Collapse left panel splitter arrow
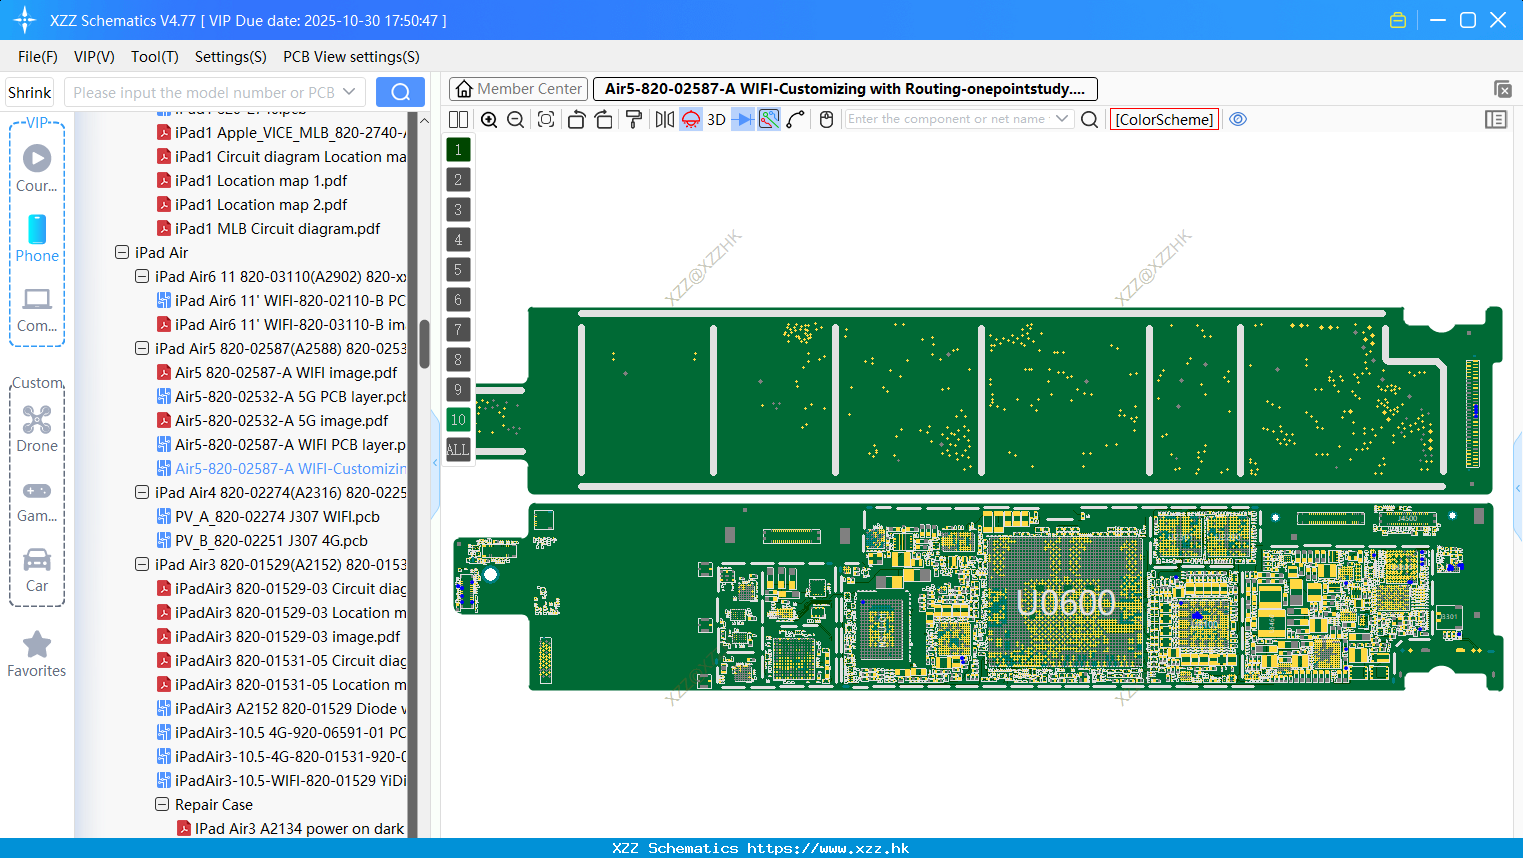The width and height of the screenshot is (1523, 858). tap(435, 462)
